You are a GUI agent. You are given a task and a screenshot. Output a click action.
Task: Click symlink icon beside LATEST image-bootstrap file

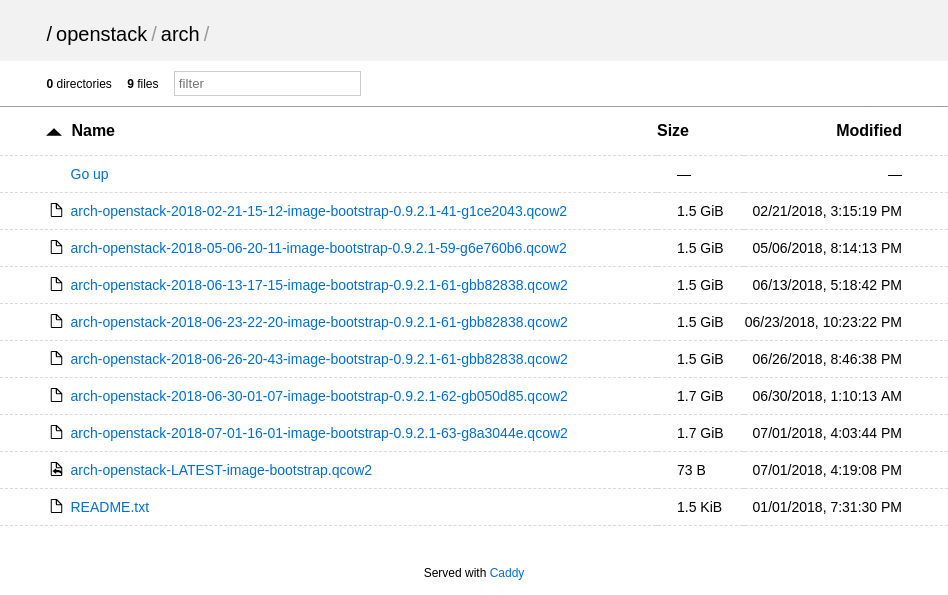[56, 469]
